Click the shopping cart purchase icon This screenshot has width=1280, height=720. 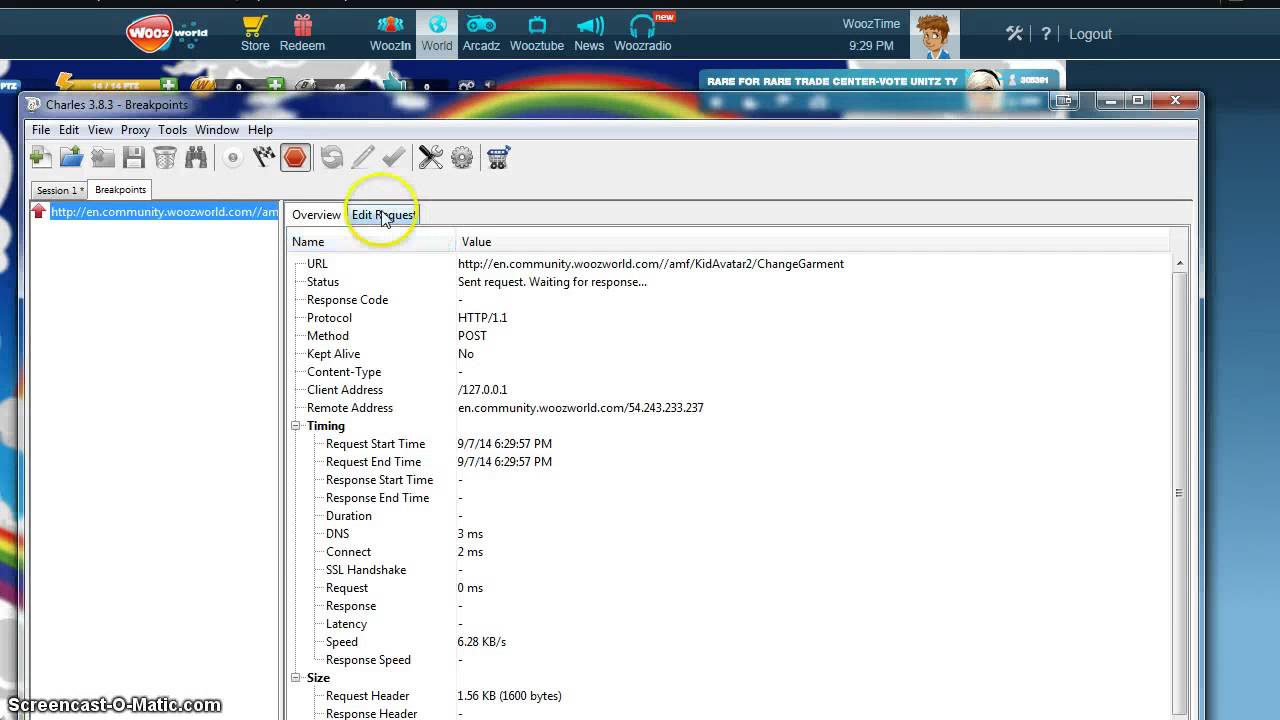click(498, 157)
